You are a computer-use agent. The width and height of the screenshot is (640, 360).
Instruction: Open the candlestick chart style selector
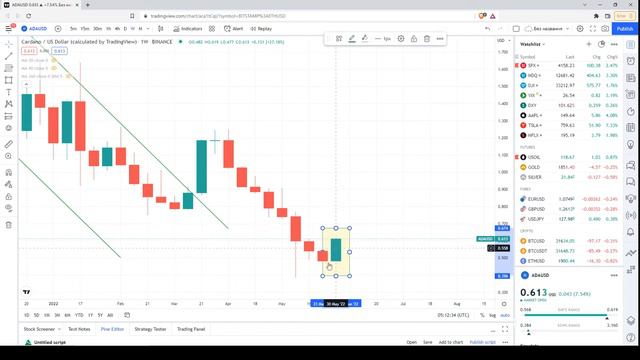161,29
